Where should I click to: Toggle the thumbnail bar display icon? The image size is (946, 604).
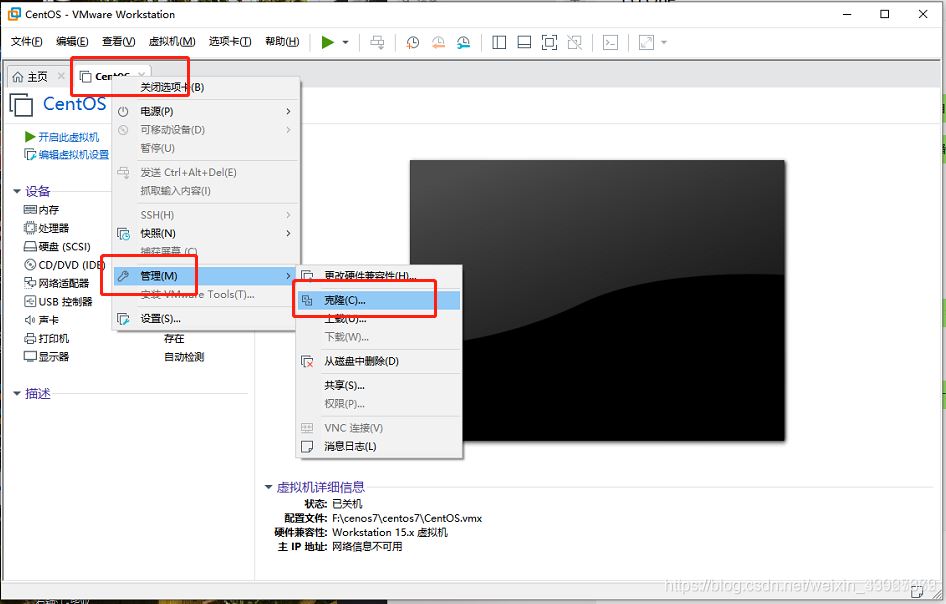pos(523,42)
